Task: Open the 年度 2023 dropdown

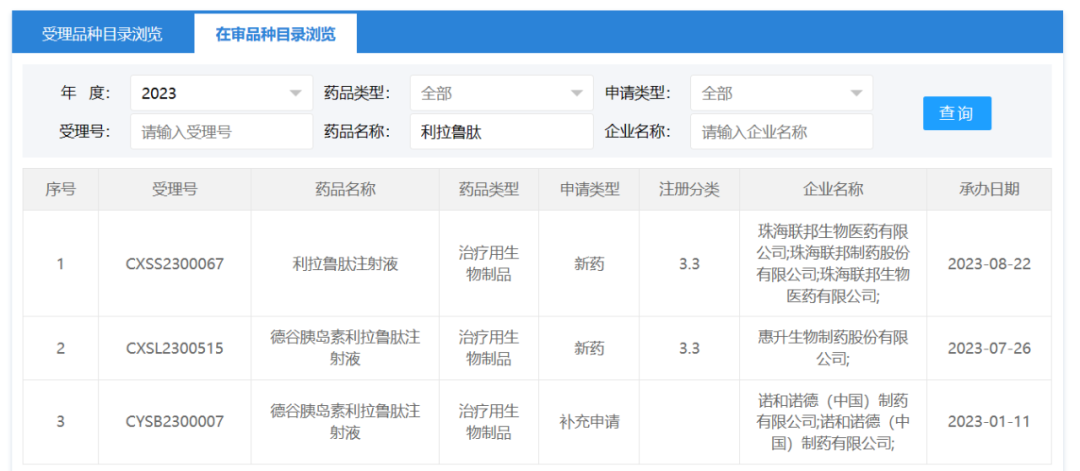Action: [221, 93]
